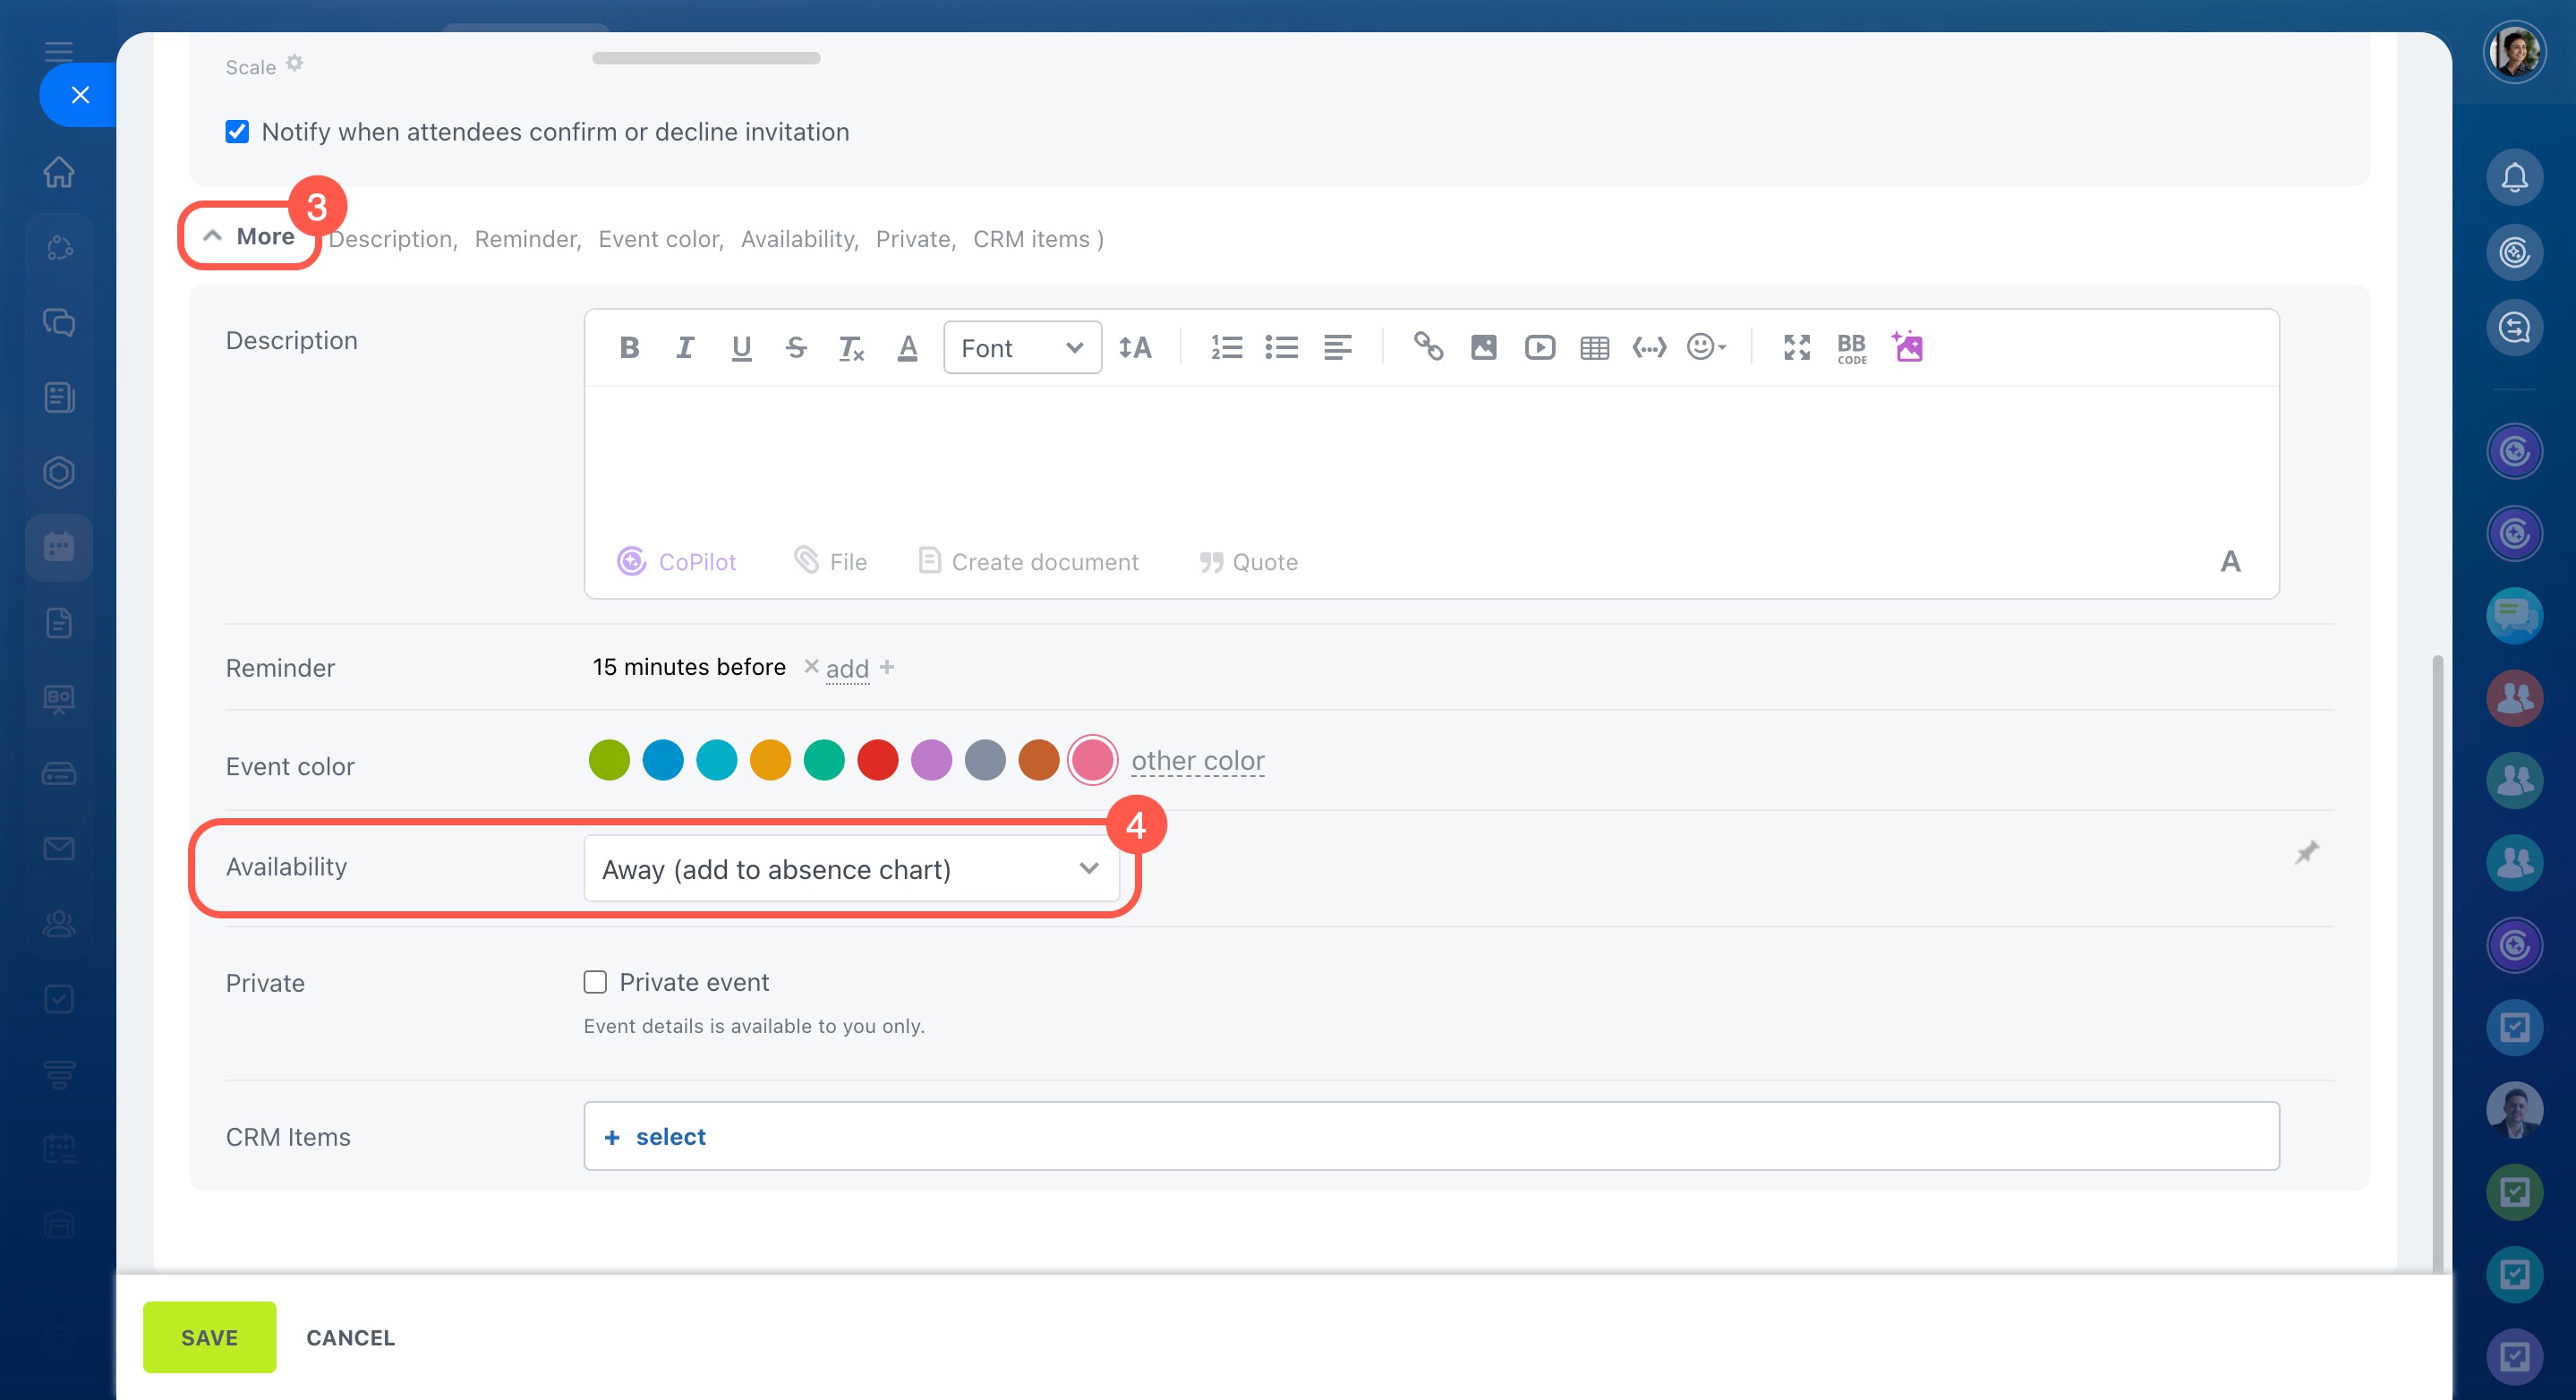Uncheck notify when attendees confirm or decline
Screen dimensions: 2576x1400
[237, 131]
